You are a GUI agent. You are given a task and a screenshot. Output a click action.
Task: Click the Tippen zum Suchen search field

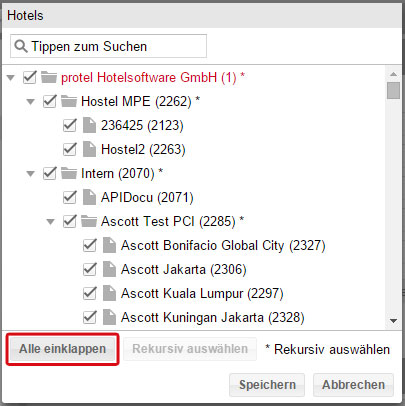coord(108,46)
